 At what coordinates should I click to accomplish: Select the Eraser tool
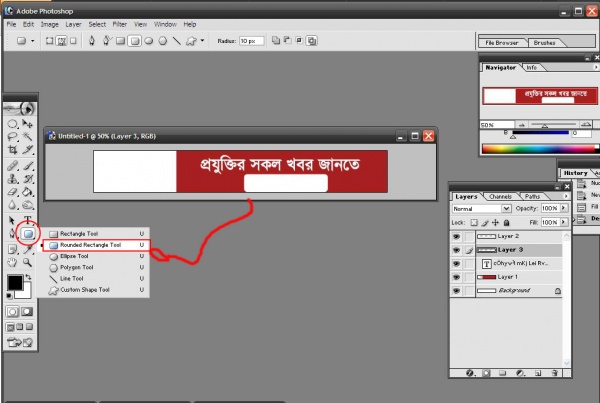12,192
